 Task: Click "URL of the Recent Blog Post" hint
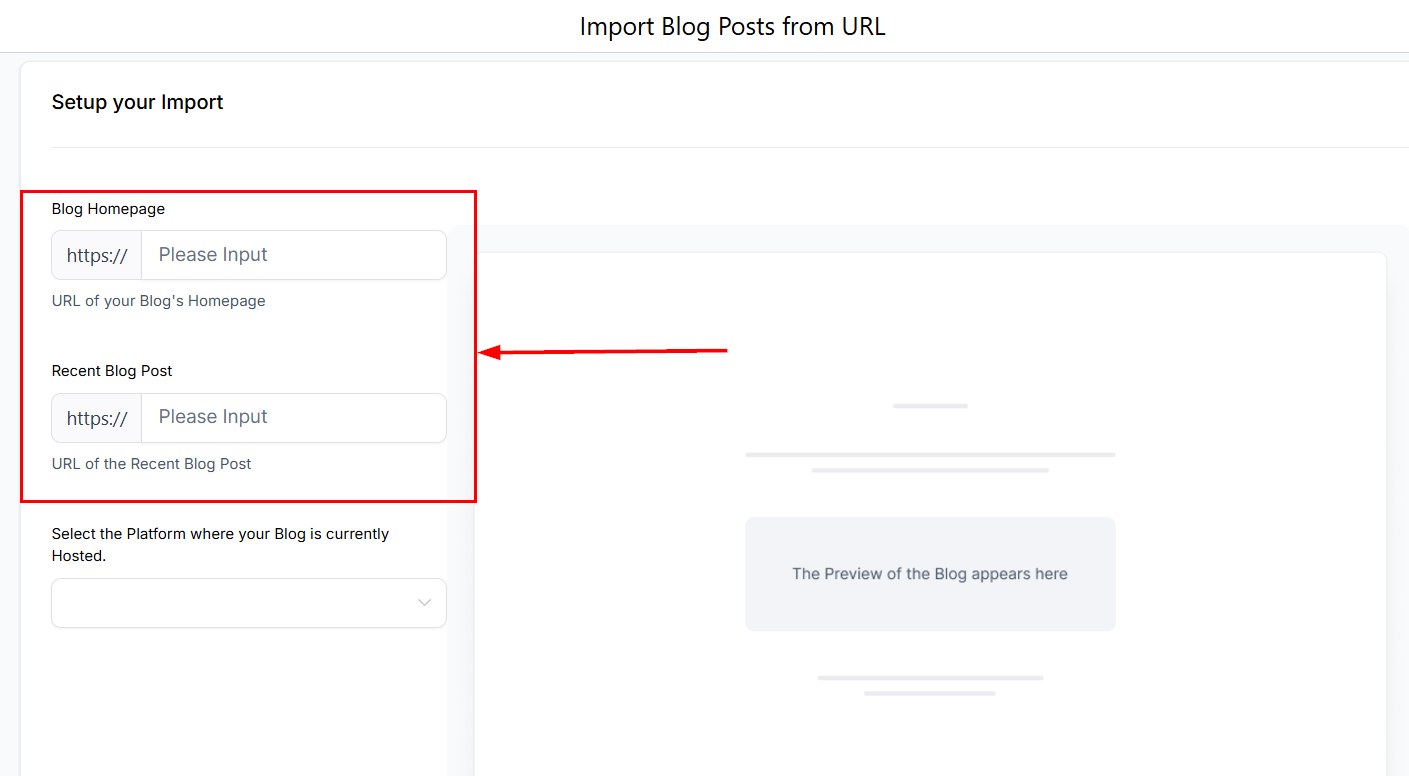tap(151, 464)
